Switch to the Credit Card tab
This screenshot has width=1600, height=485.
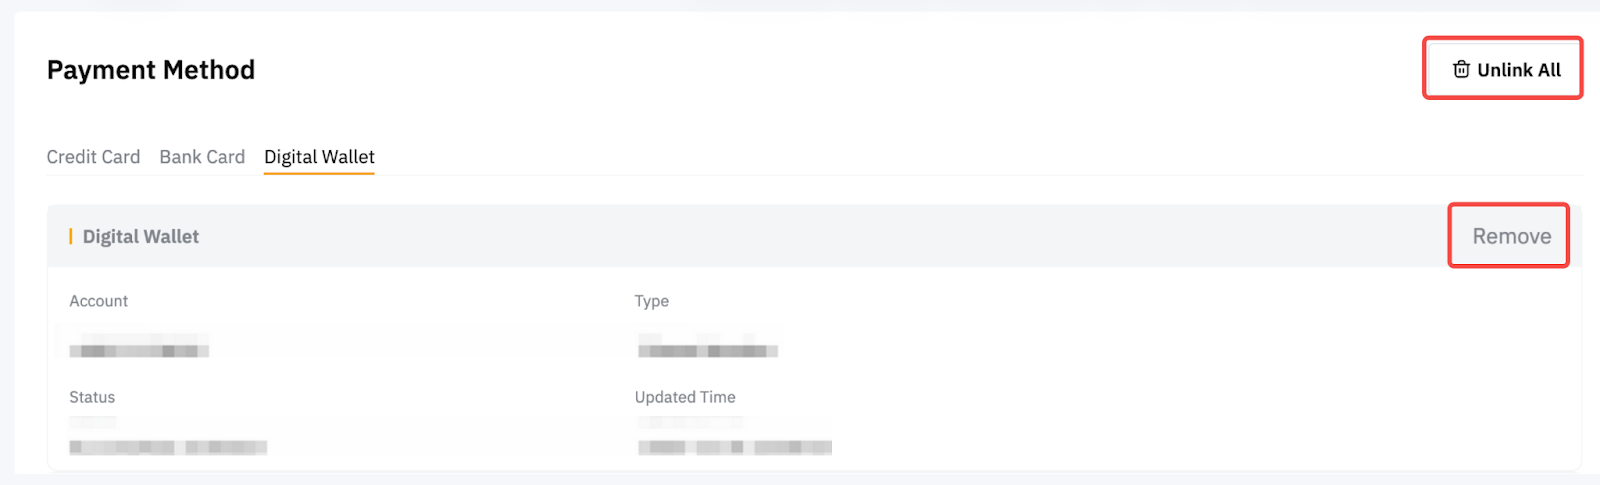[x=93, y=157]
